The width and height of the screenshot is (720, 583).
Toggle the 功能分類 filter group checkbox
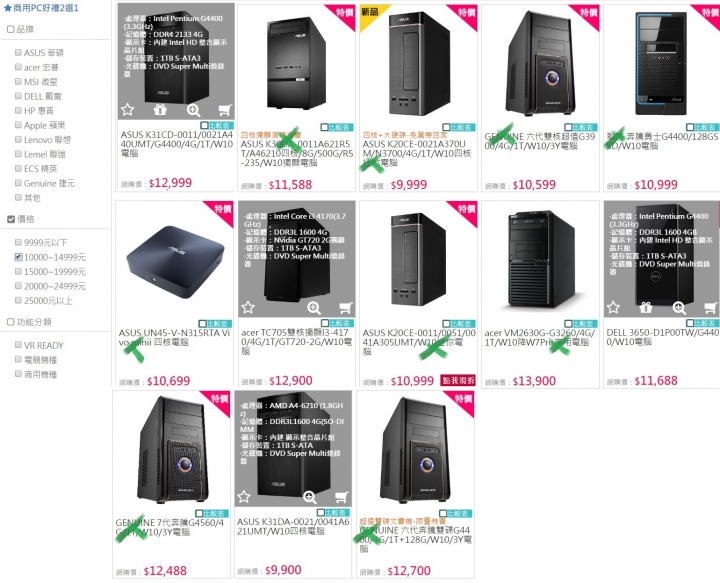pos(11,322)
